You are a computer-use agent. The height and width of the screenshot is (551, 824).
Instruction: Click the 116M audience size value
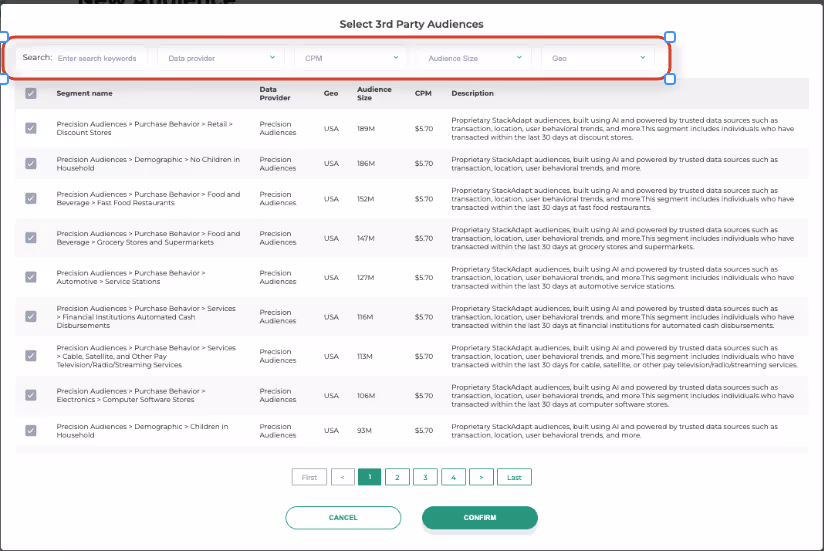coord(365,317)
